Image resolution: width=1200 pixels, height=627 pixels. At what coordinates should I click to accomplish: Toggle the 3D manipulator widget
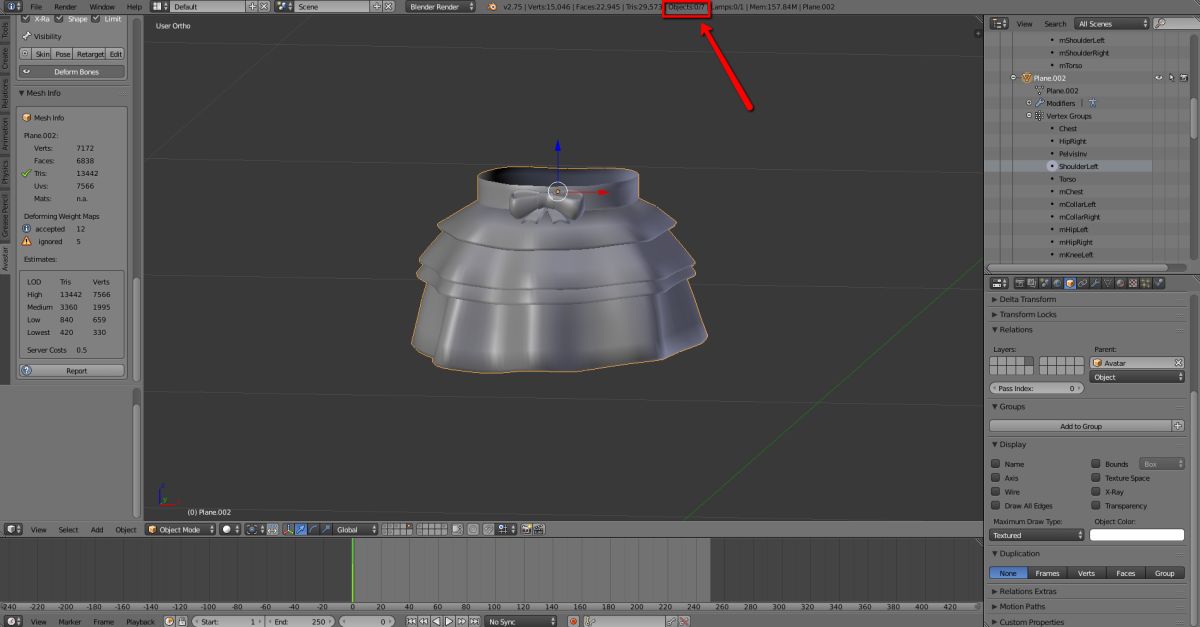(x=287, y=529)
